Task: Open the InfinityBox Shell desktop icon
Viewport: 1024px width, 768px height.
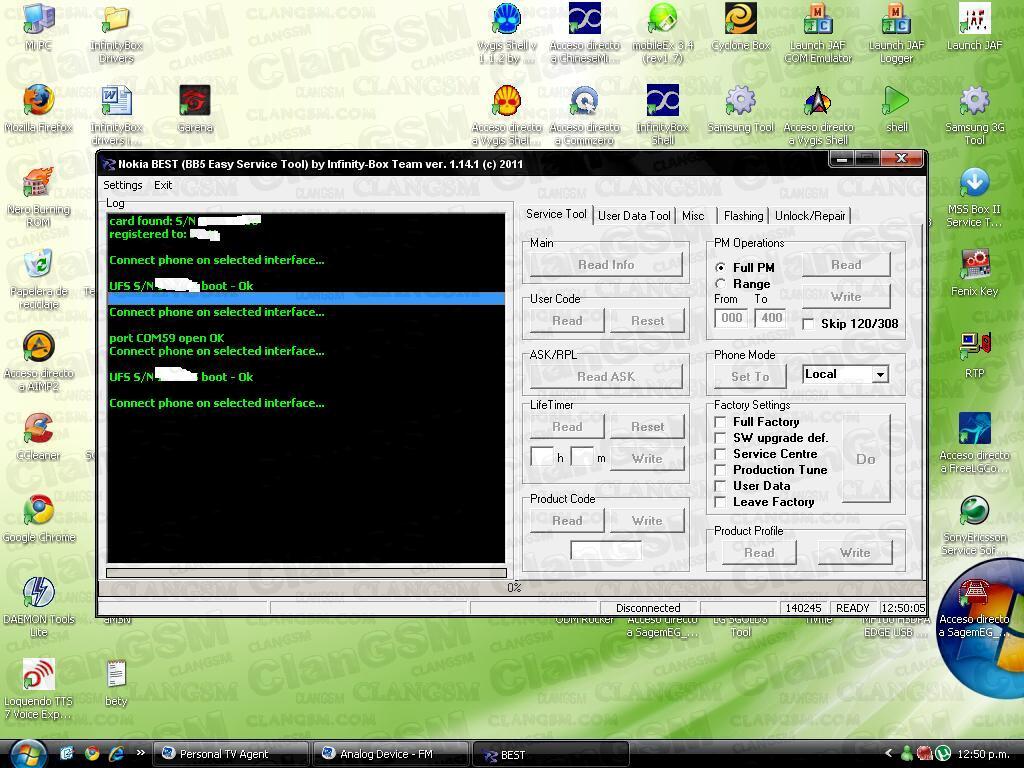Action: (663, 114)
